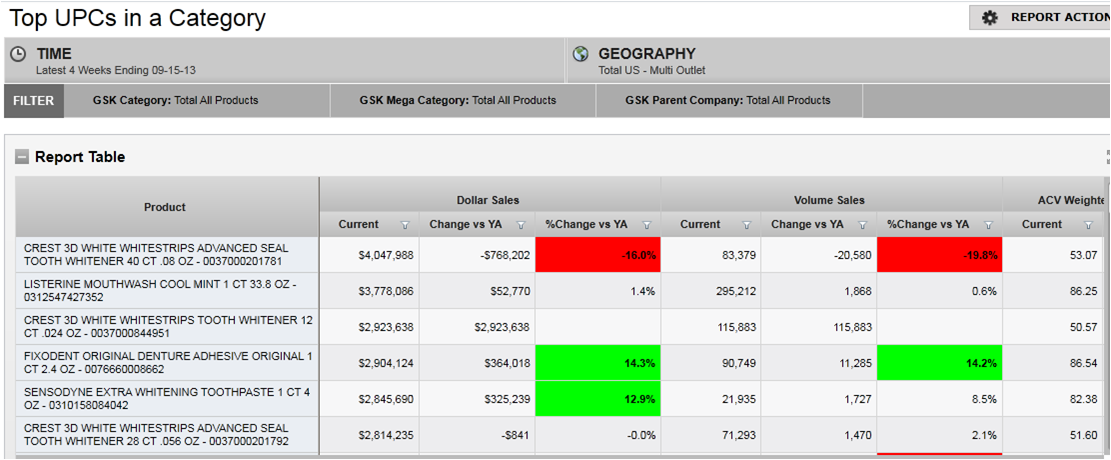The image size is (1111, 460).
Task: Click the clock icon beside TIME
Action: click(19, 54)
